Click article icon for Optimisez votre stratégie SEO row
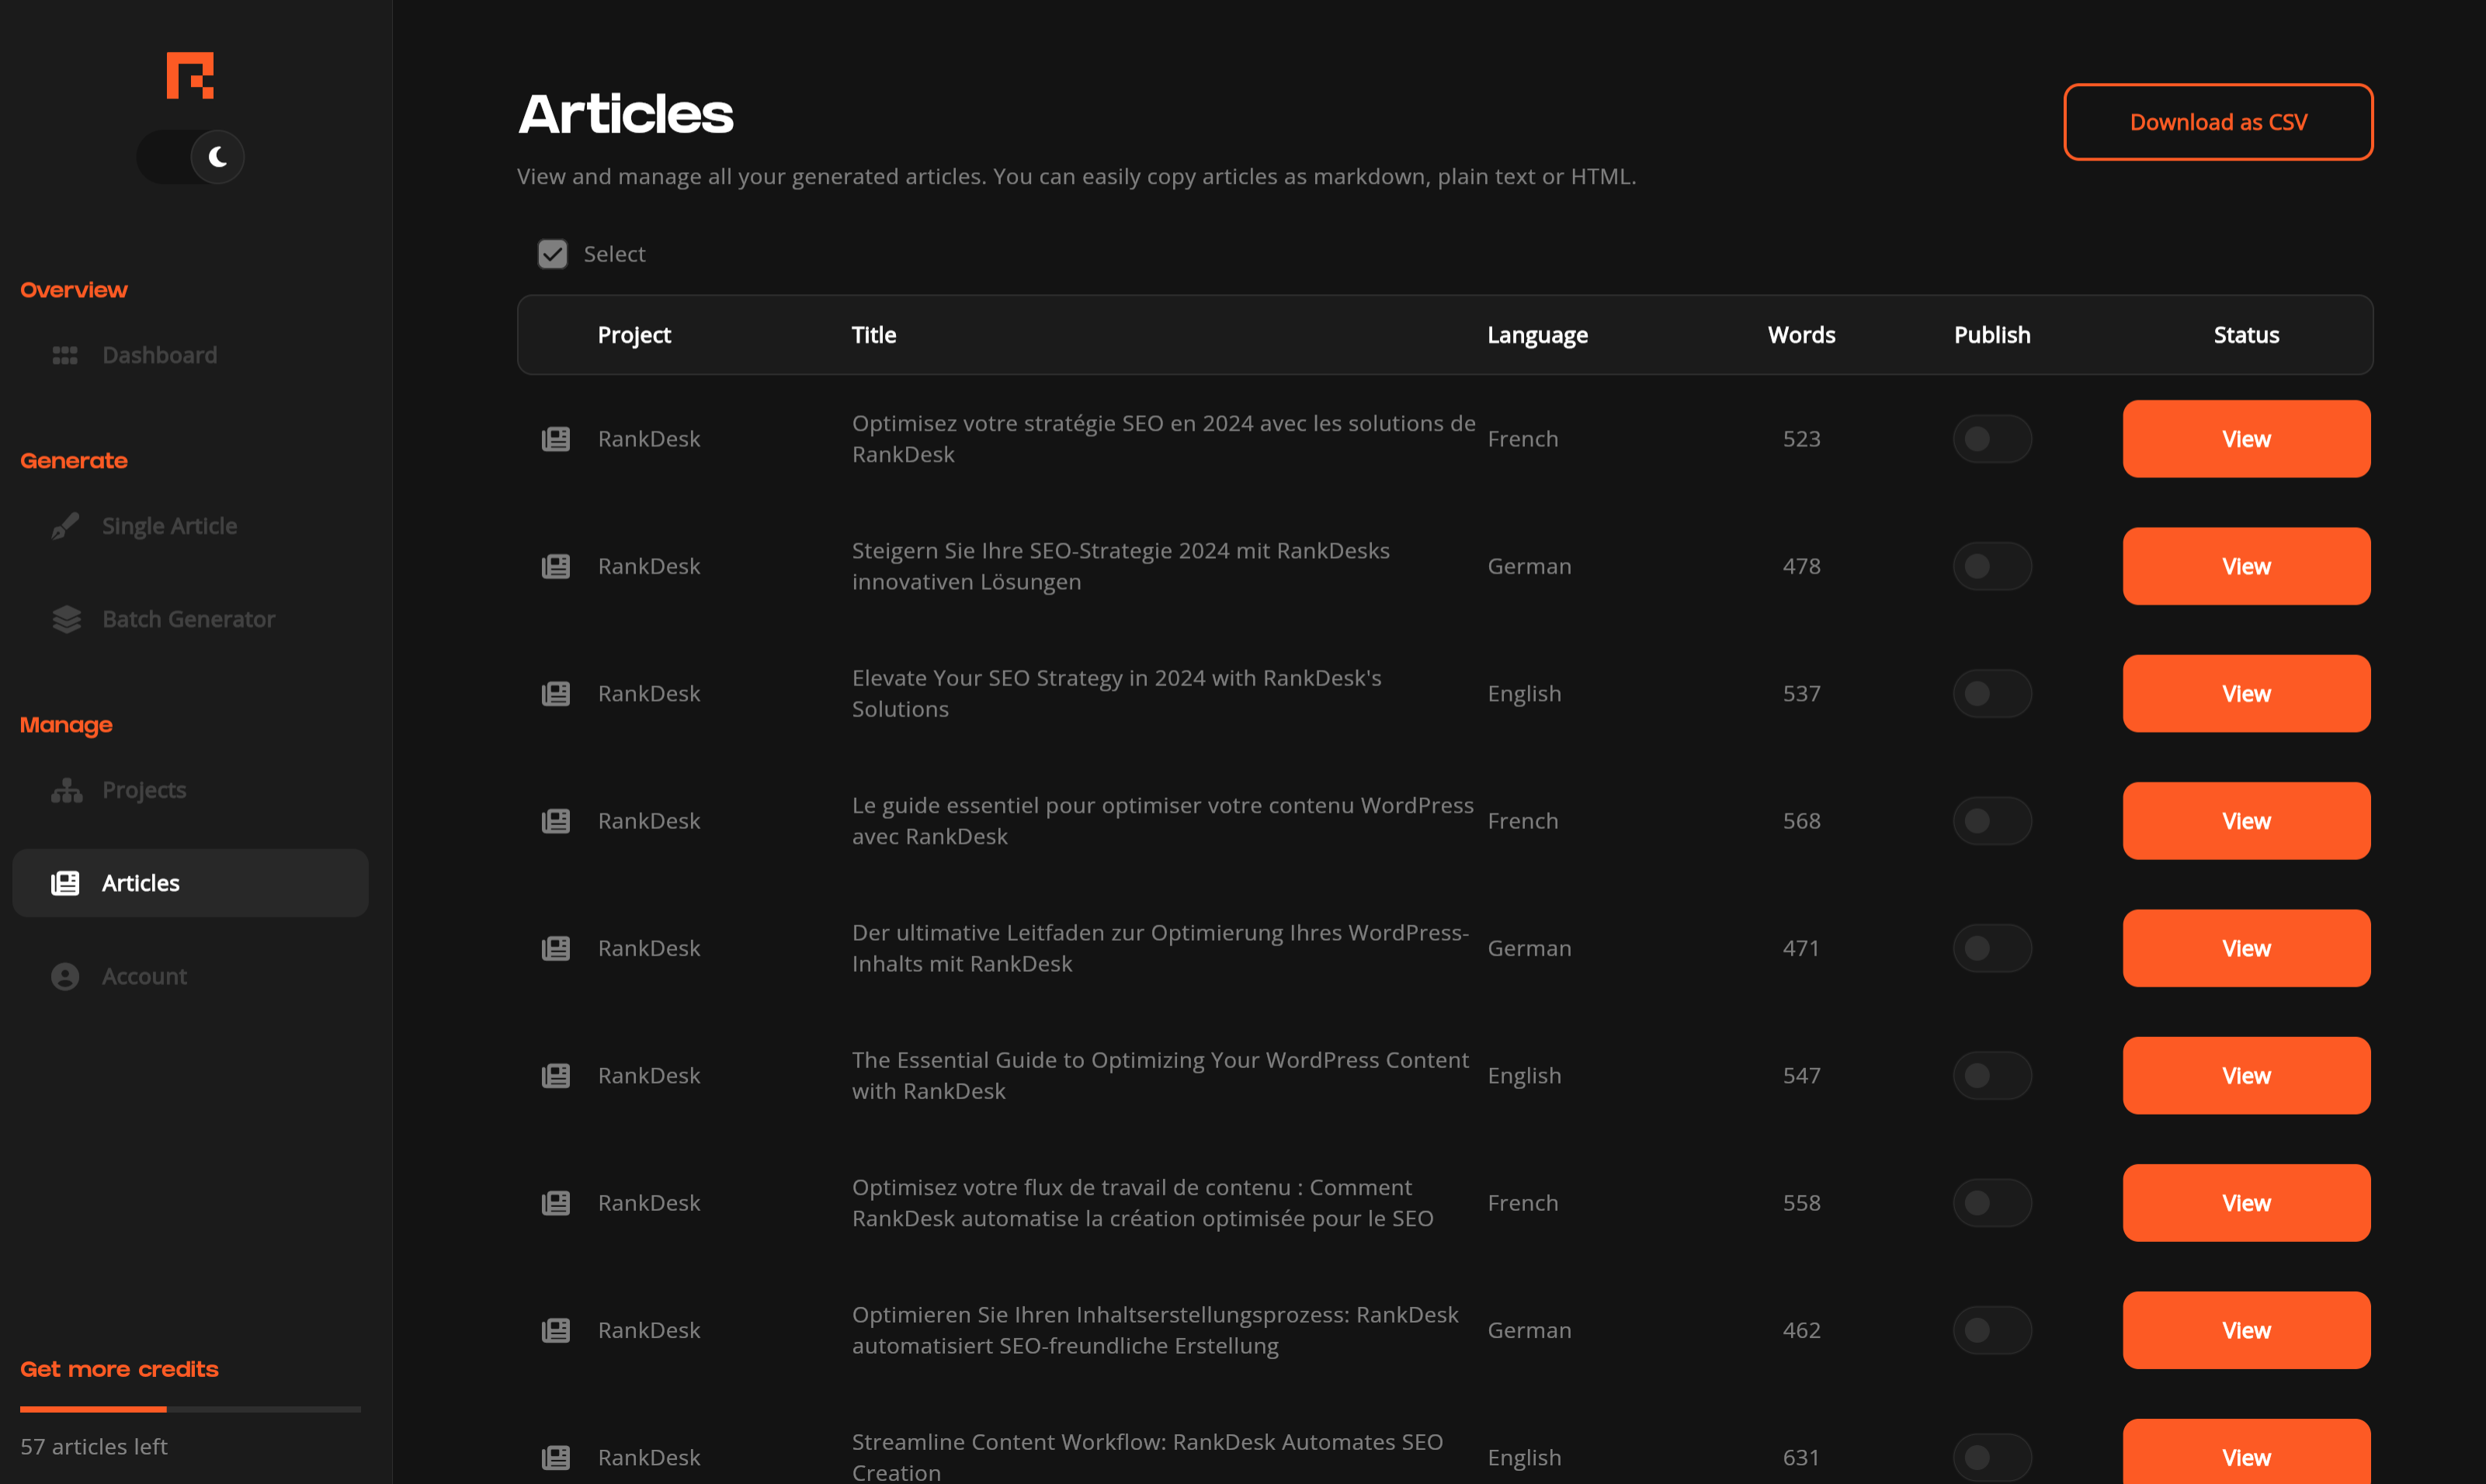Image resolution: width=2486 pixels, height=1484 pixels. click(x=556, y=439)
